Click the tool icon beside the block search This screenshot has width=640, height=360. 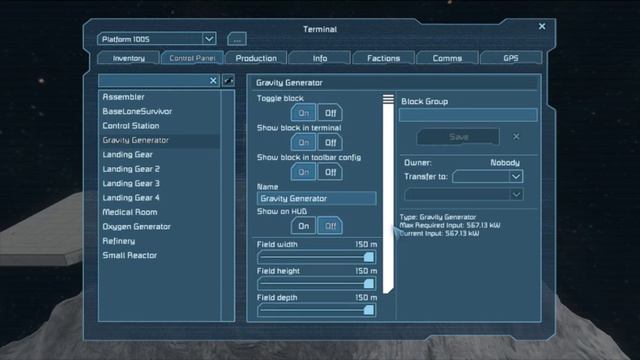(229, 81)
